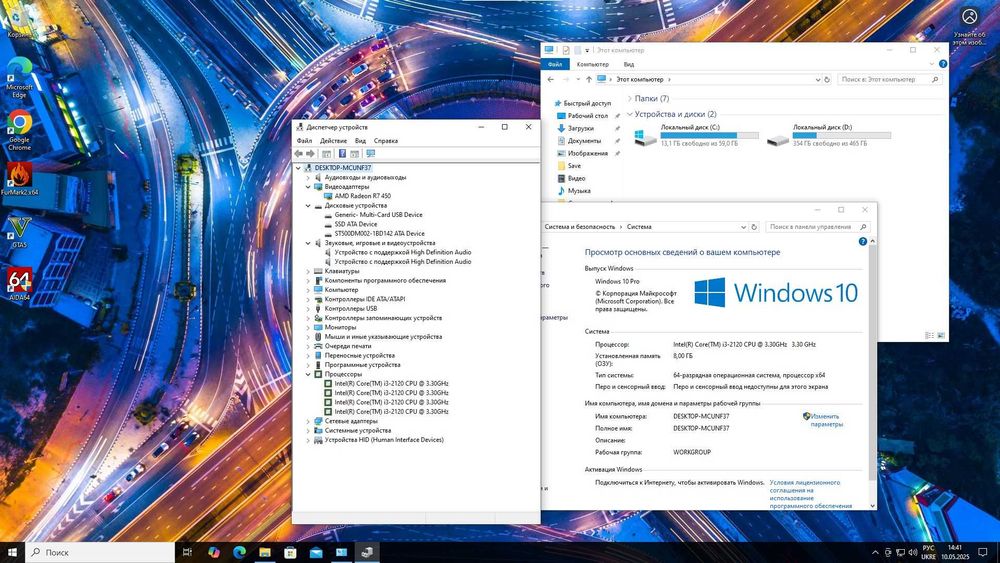The image size is (1000, 563).
Task: Expand the Клавиатуры device category
Action: [x=308, y=271]
